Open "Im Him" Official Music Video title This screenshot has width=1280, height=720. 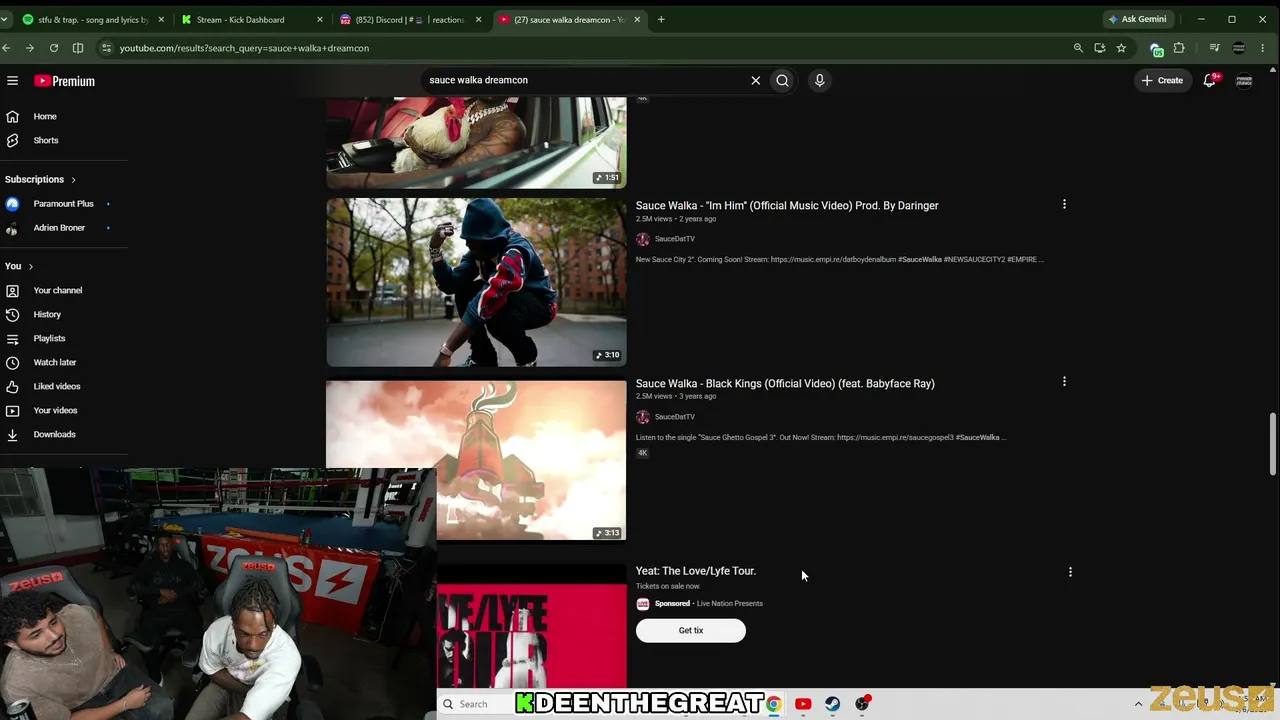click(x=787, y=206)
